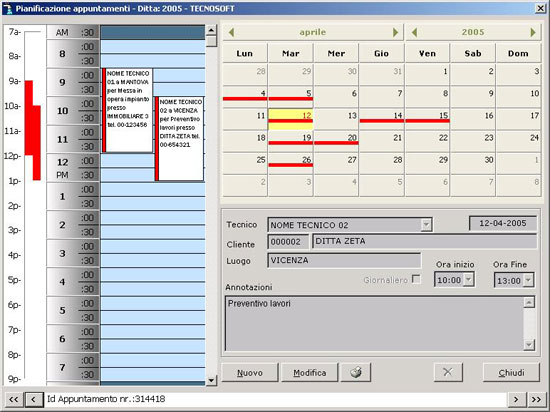Select March 28 in calendar
This screenshot has height=412, width=550.
click(x=245, y=75)
